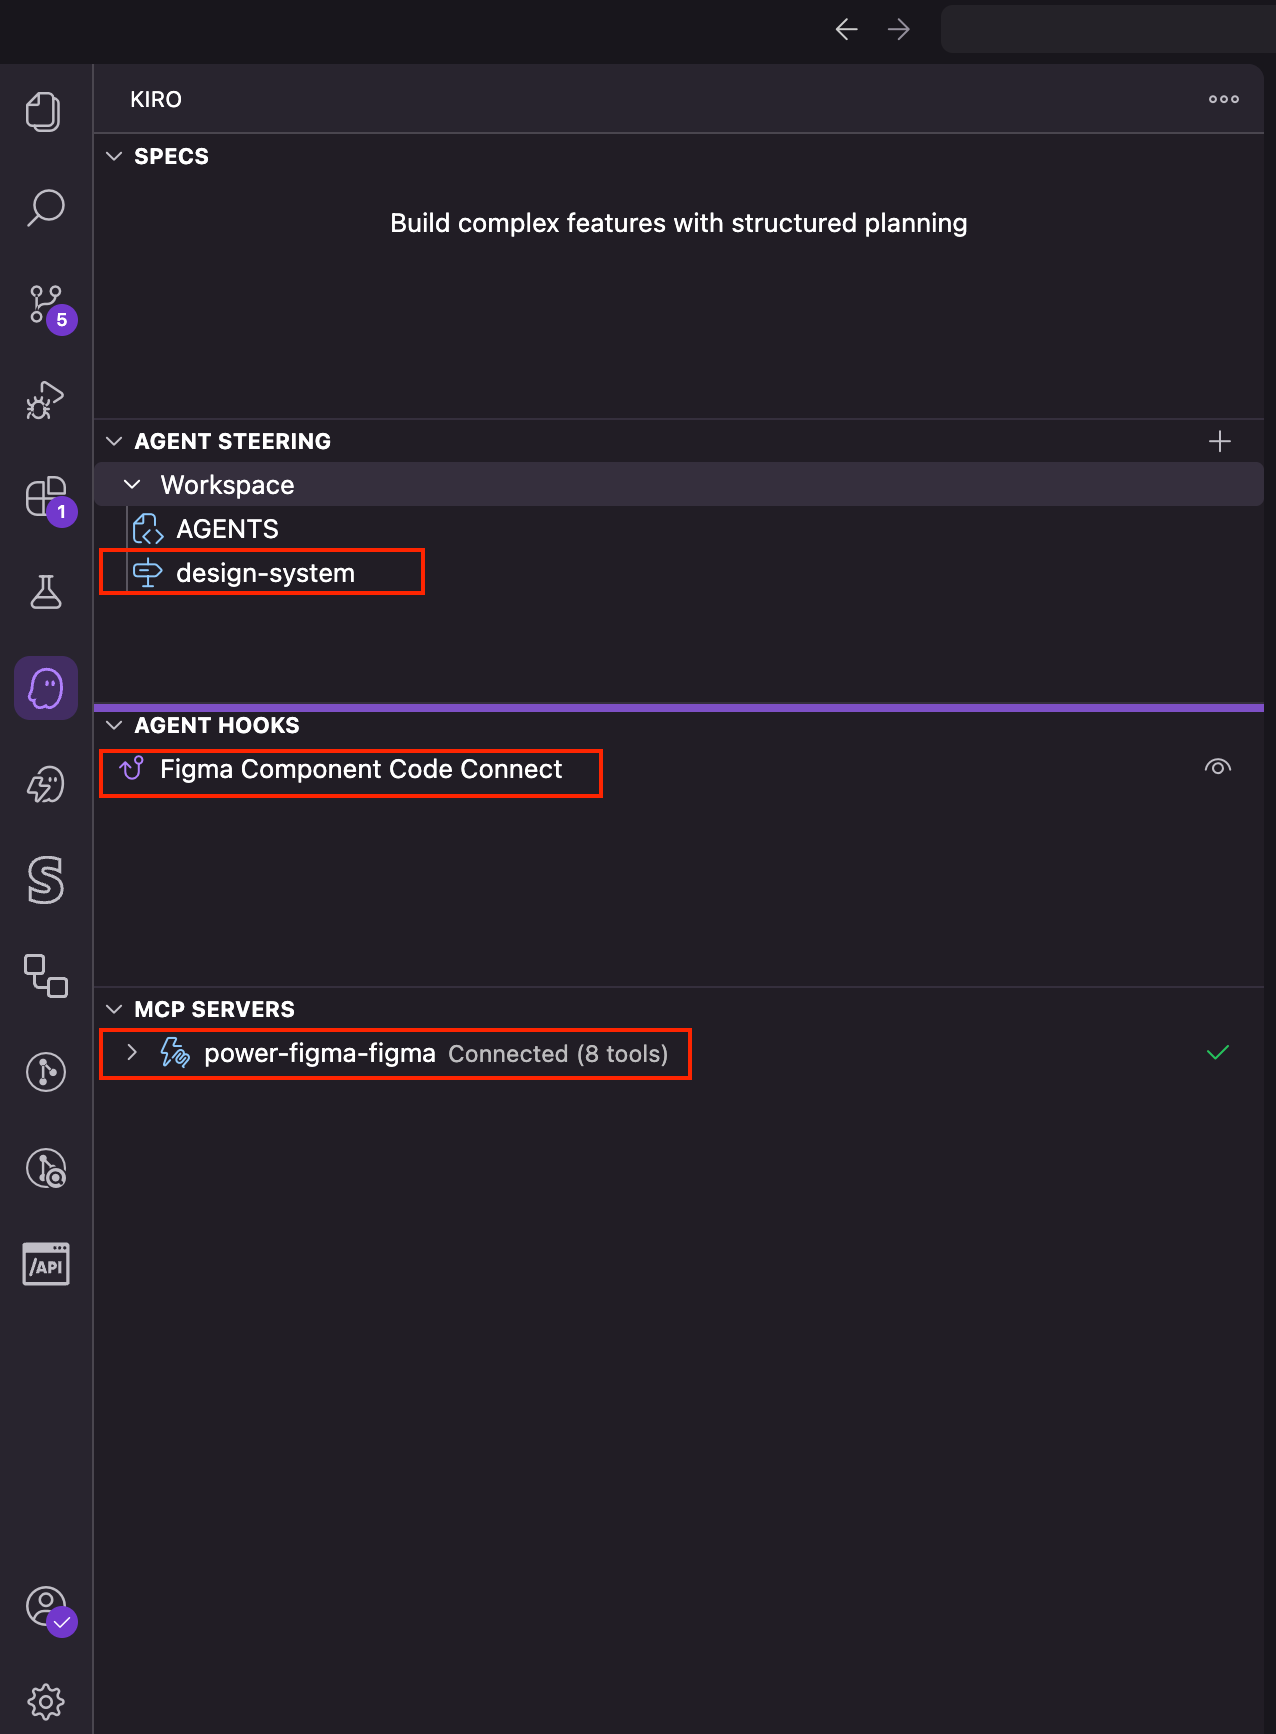Image resolution: width=1276 pixels, height=1734 pixels.
Task: Open the Search view
Action: click(x=46, y=208)
